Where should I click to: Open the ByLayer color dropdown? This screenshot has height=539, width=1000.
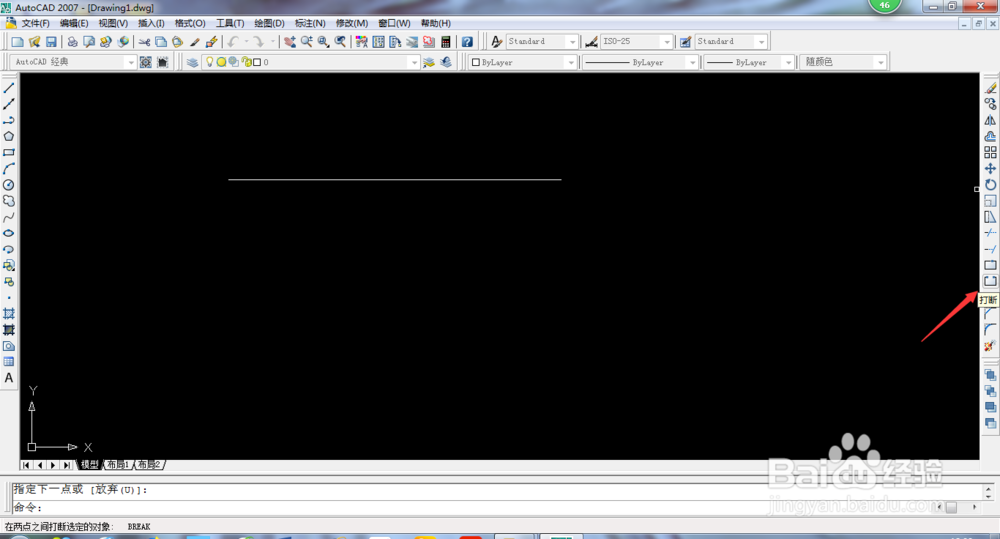571,62
